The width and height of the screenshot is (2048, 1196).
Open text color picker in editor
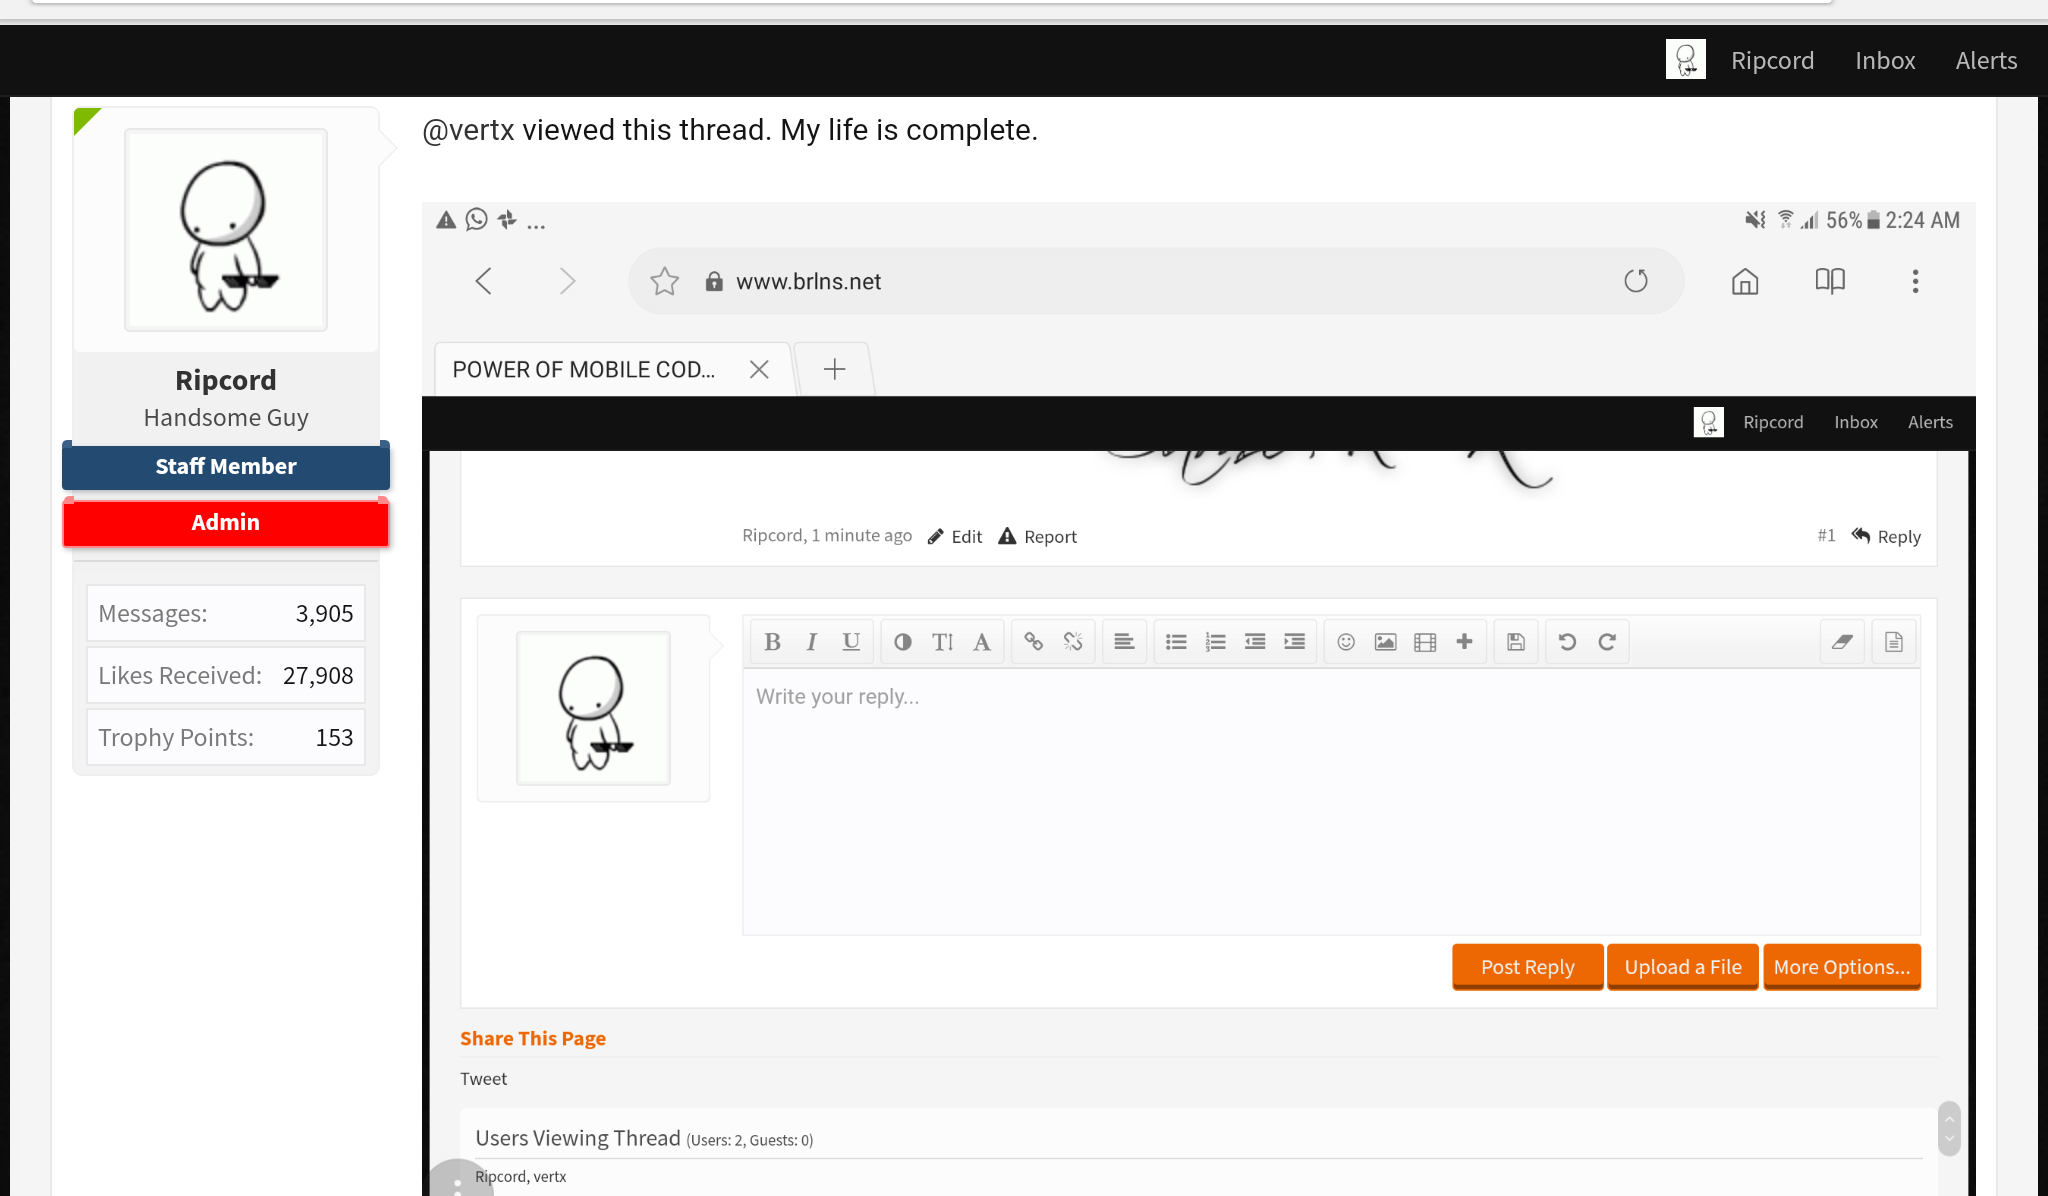click(902, 642)
